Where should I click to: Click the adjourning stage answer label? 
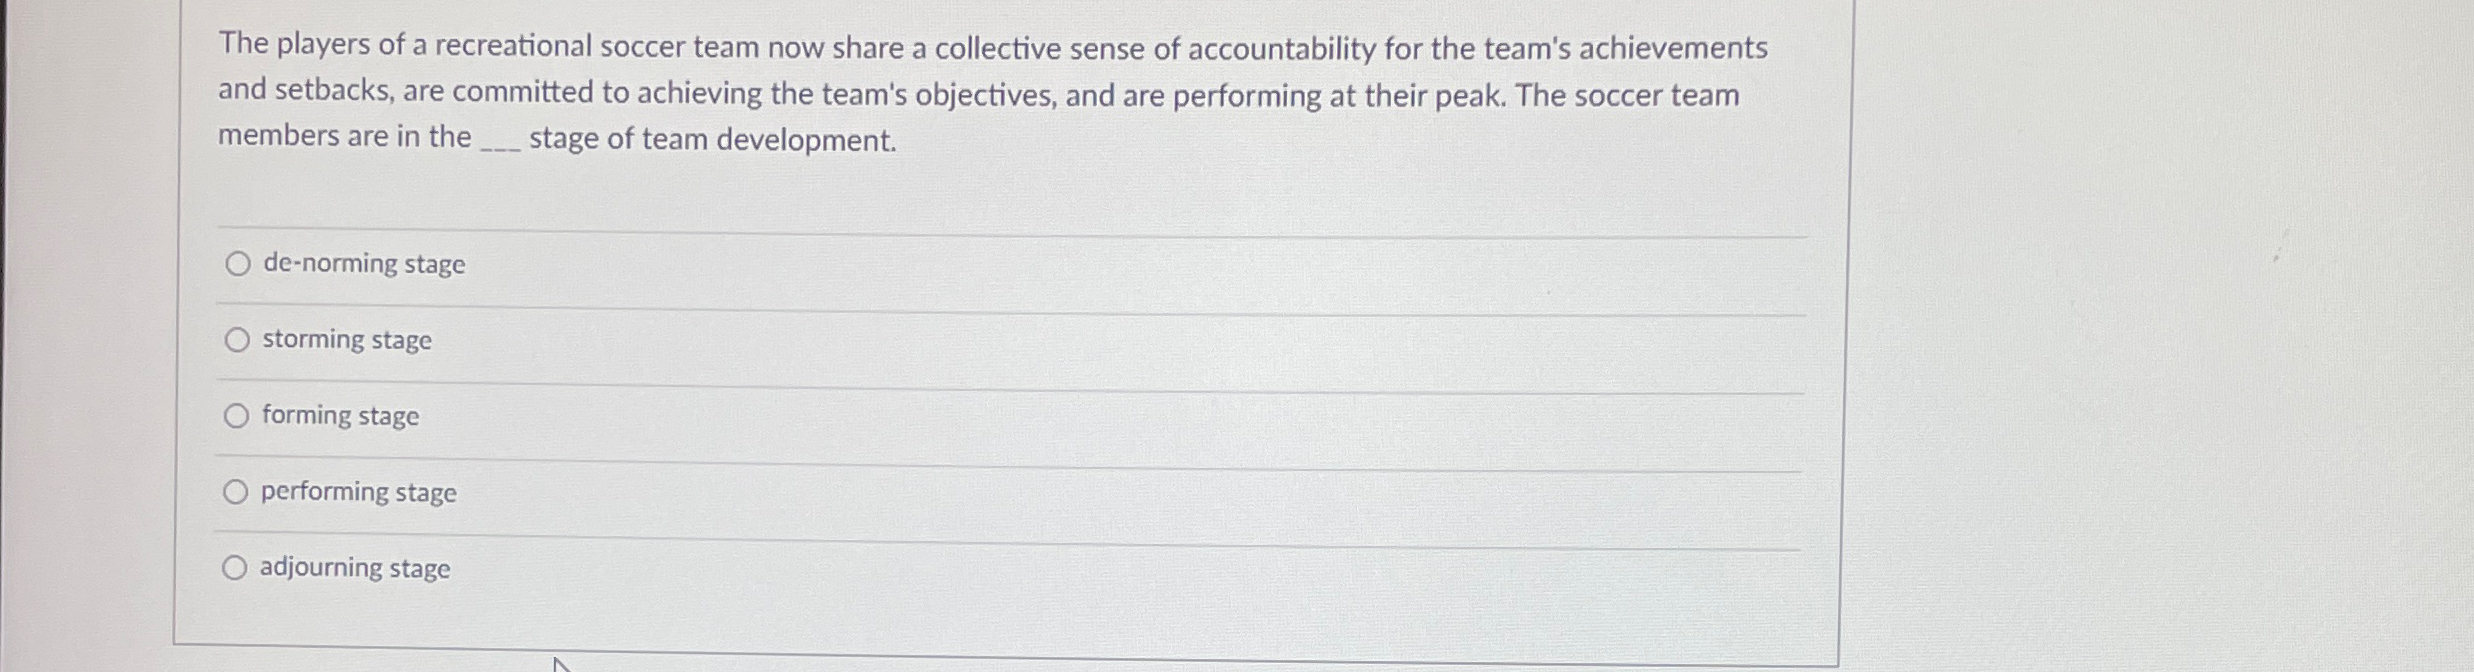354,567
